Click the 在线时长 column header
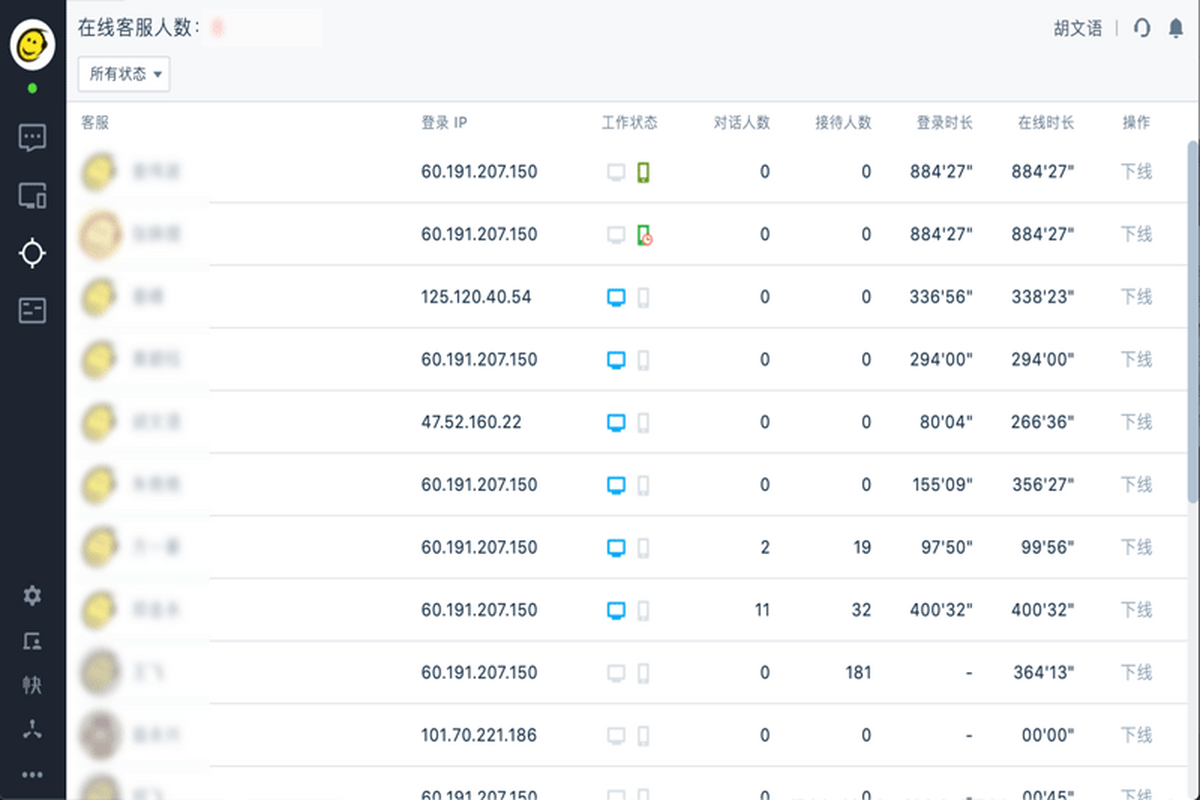1200x800 pixels. pos(1045,123)
